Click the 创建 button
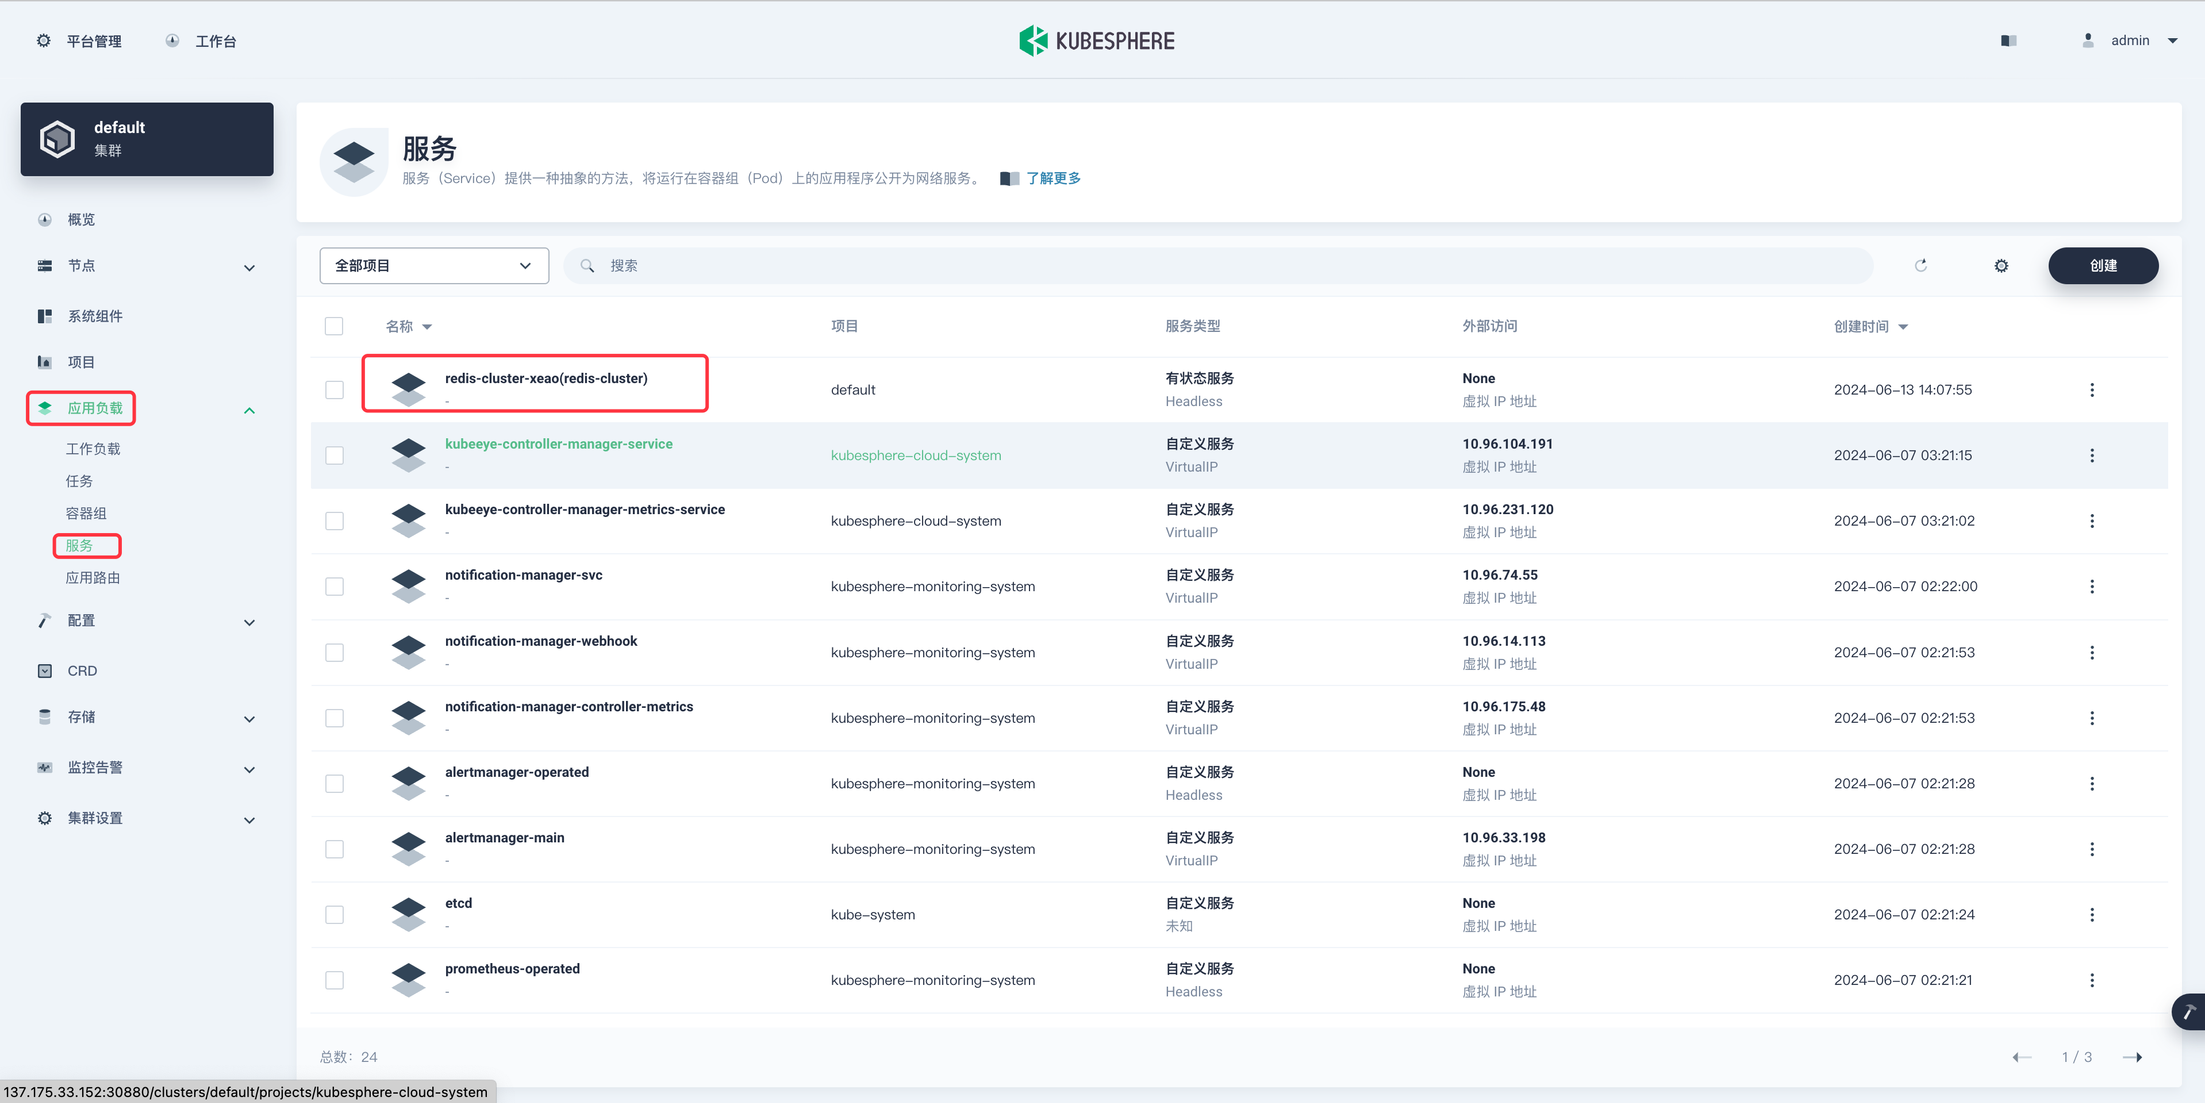The image size is (2205, 1103). pos(2103,266)
